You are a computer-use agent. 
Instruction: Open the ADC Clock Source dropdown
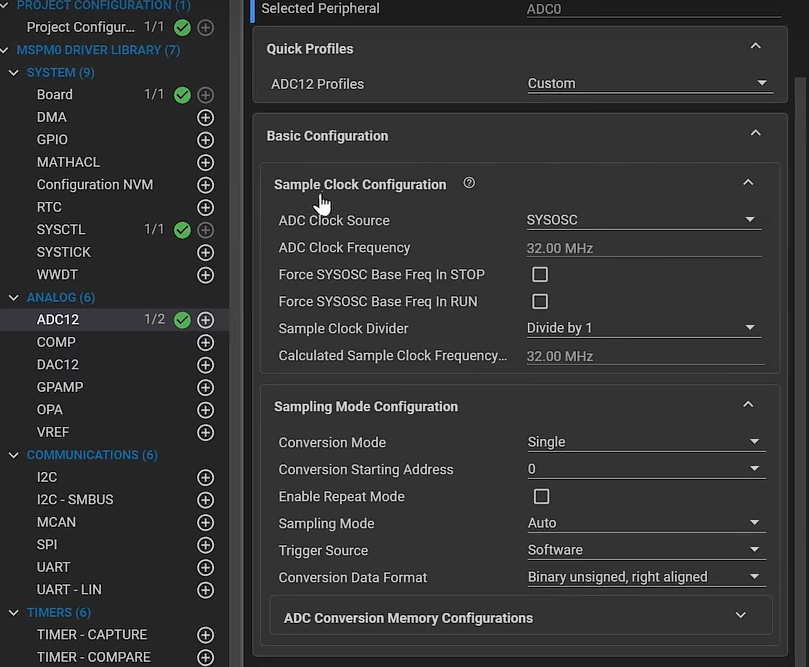tap(644, 220)
